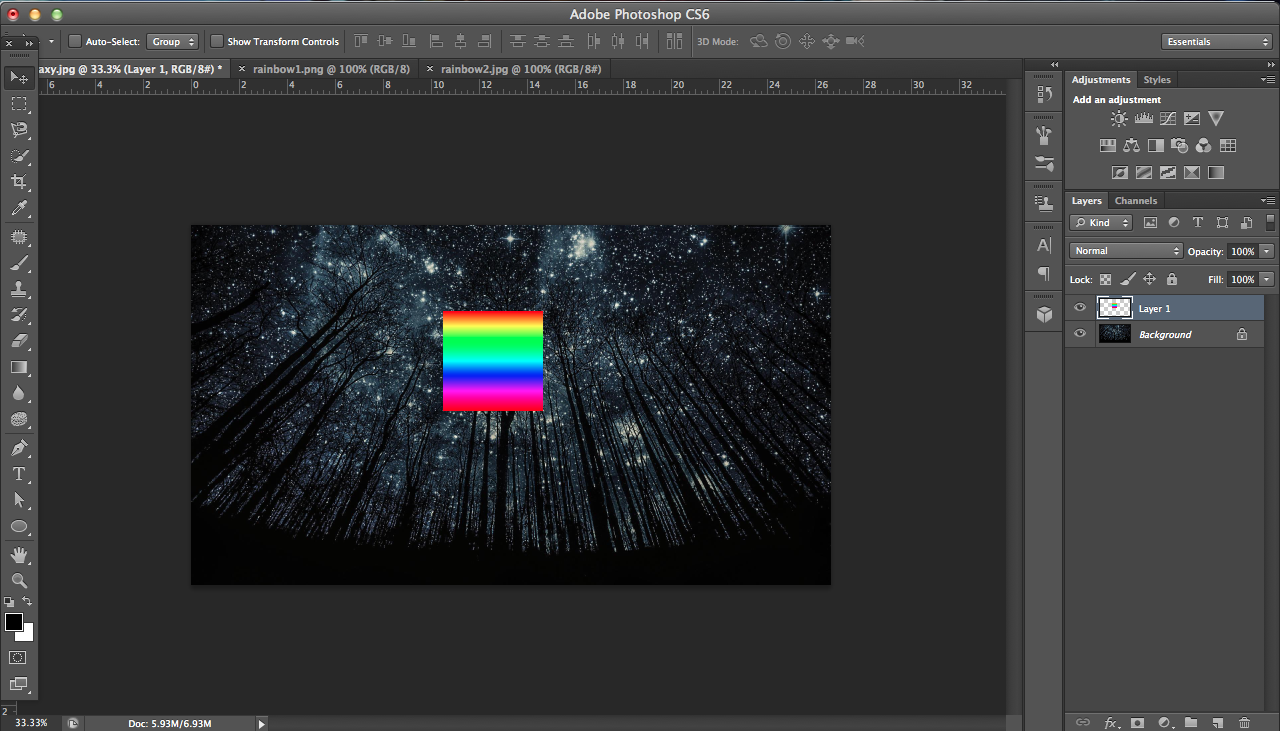Check Show Transform Controls
This screenshot has width=1280, height=731.
click(216, 41)
